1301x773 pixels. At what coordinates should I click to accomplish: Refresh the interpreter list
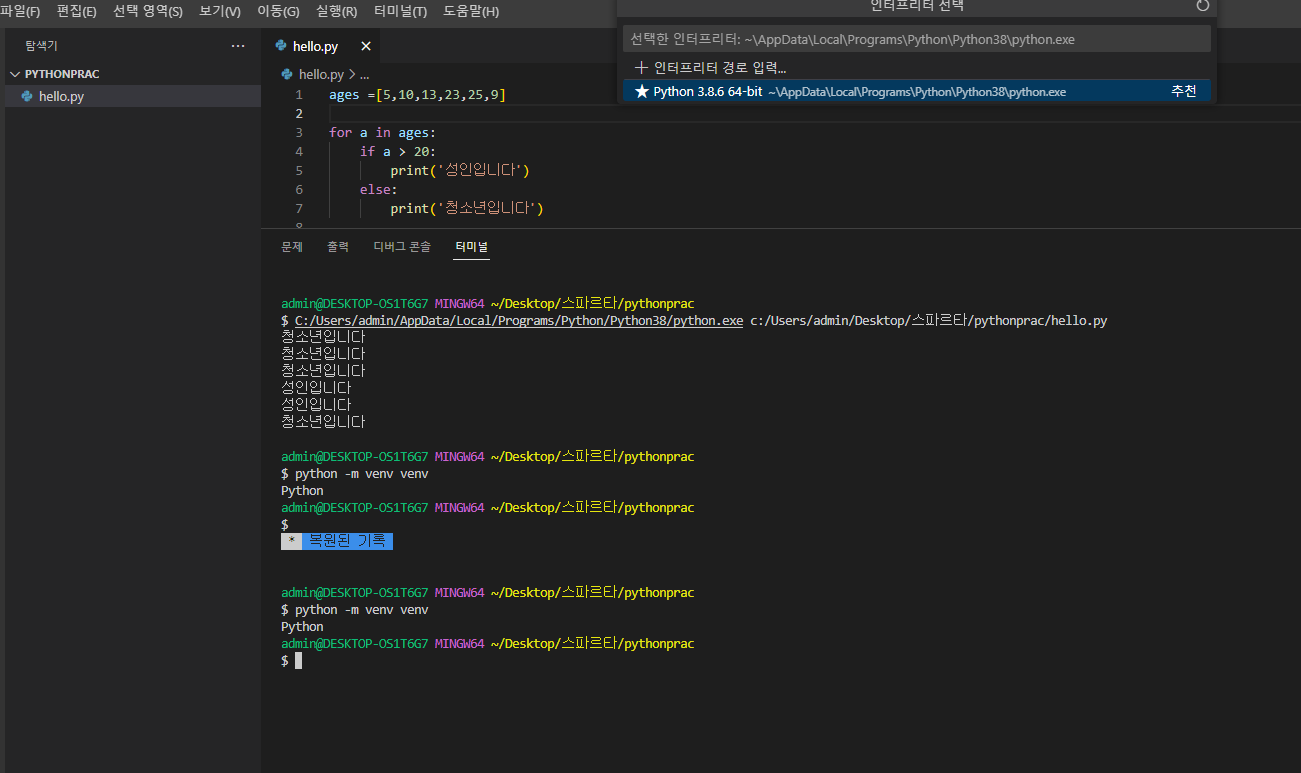click(1203, 6)
